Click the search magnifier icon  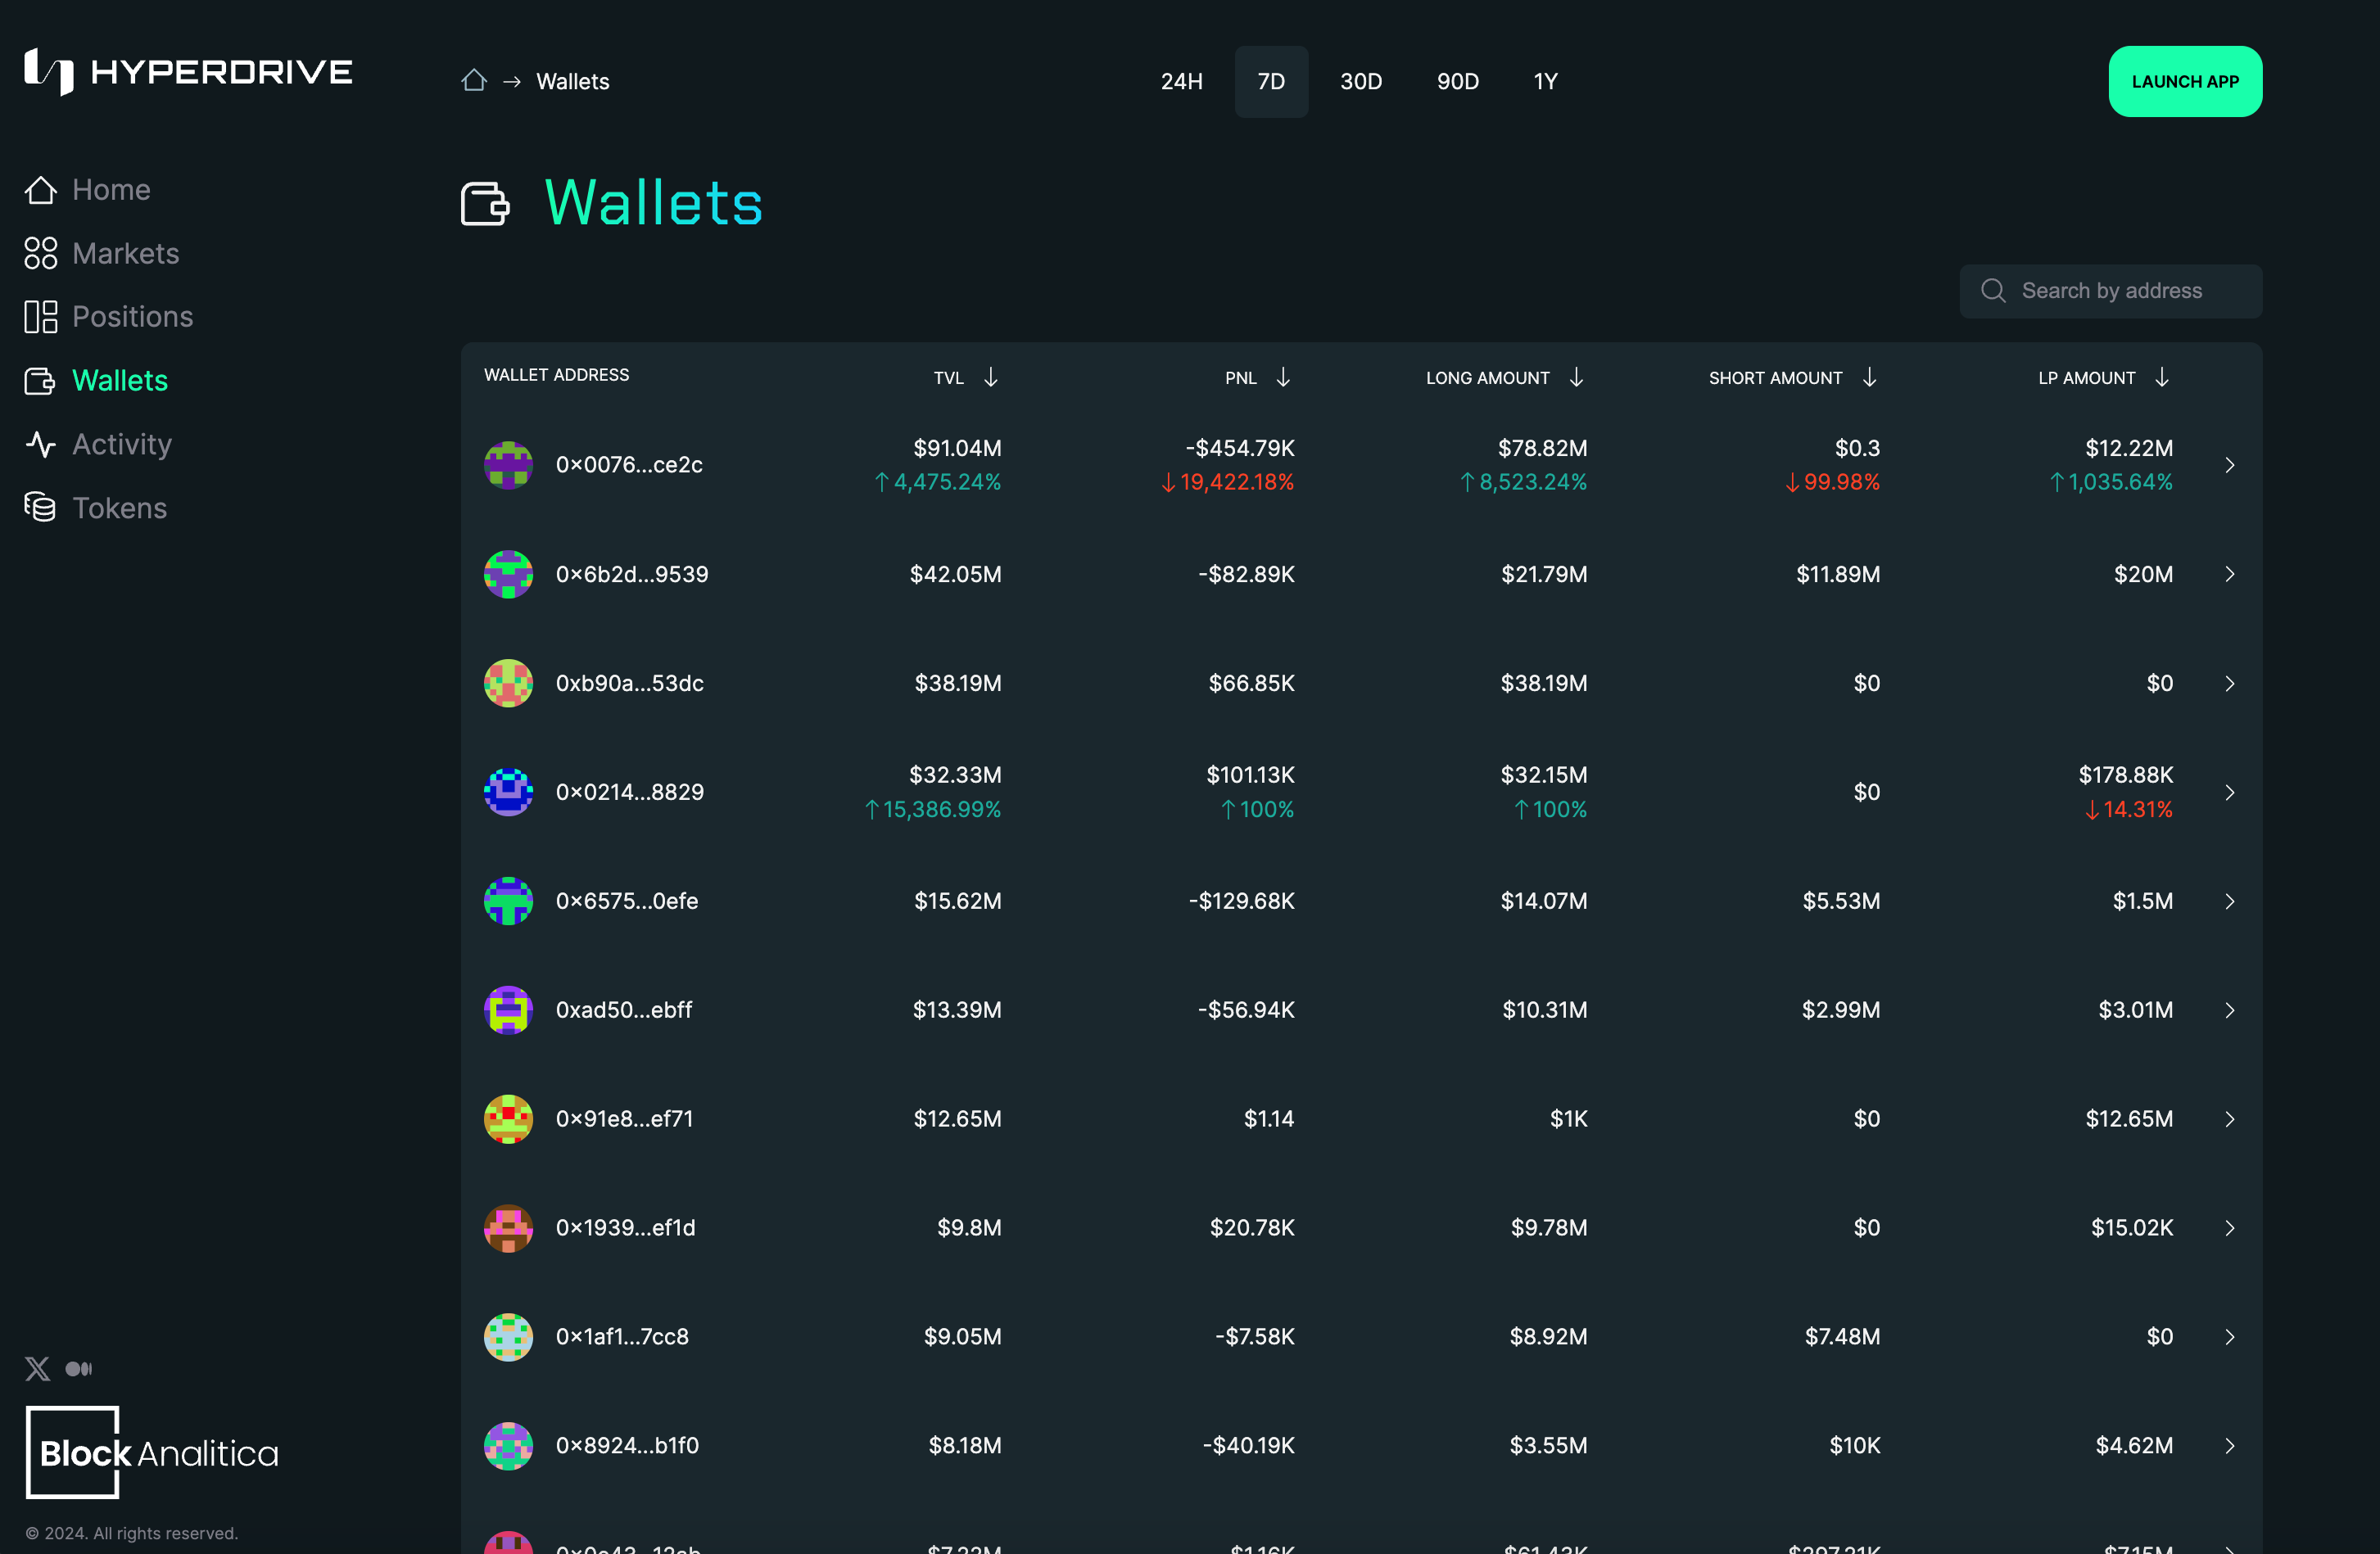point(1993,291)
